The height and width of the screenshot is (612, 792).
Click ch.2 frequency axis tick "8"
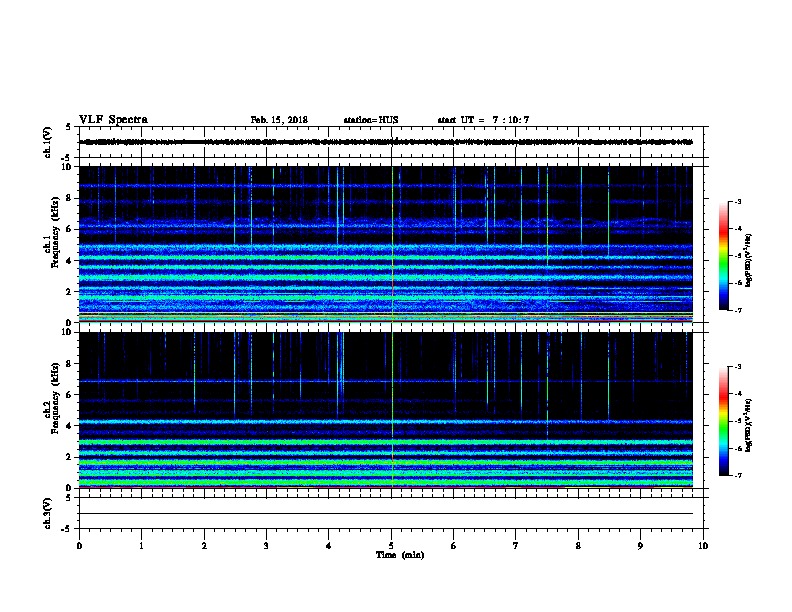69,364
